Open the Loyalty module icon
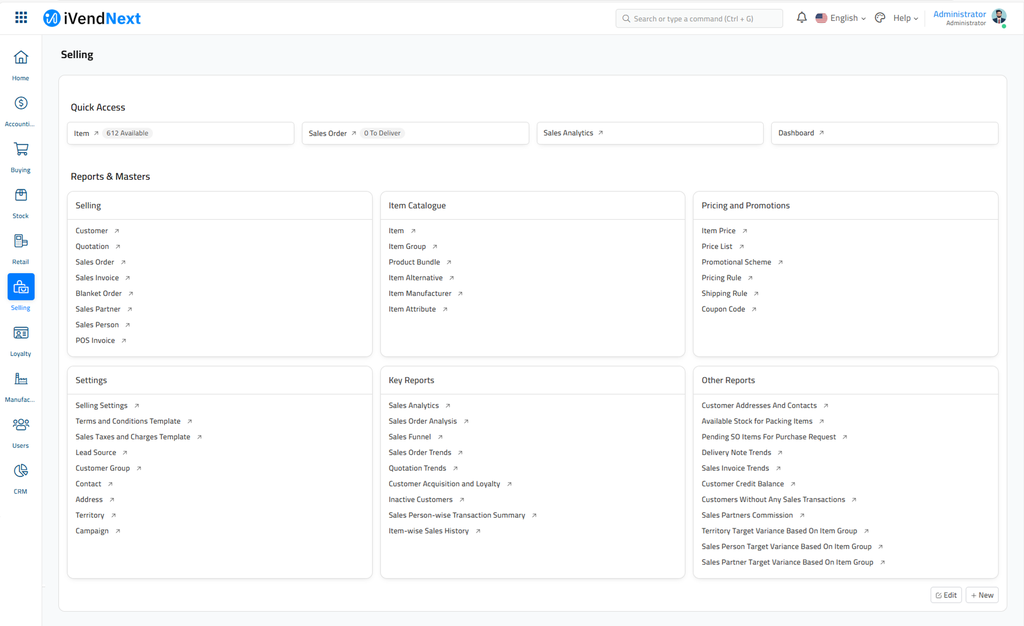This screenshot has width=1024, height=626. (20, 334)
